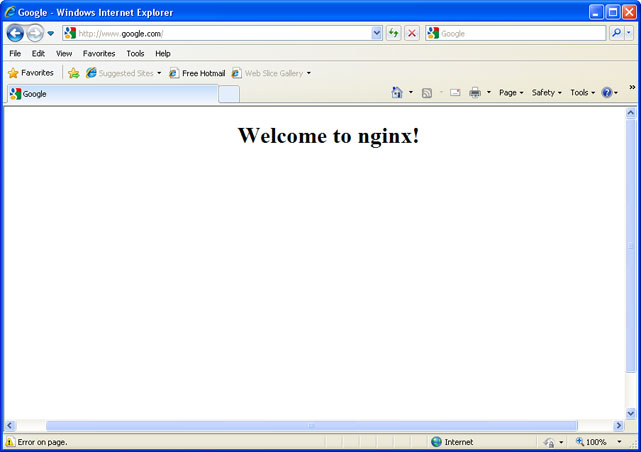Click the Error on page status text
This screenshot has width=641, height=452.
point(42,442)
